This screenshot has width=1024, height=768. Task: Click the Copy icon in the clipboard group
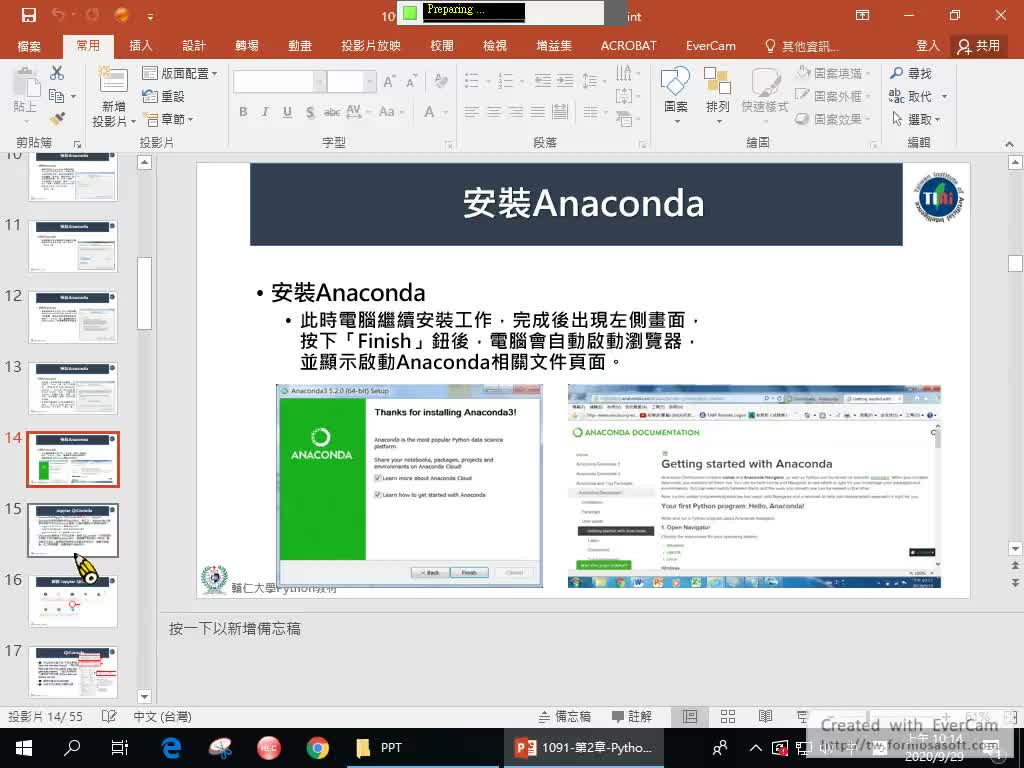coord(57,96)
